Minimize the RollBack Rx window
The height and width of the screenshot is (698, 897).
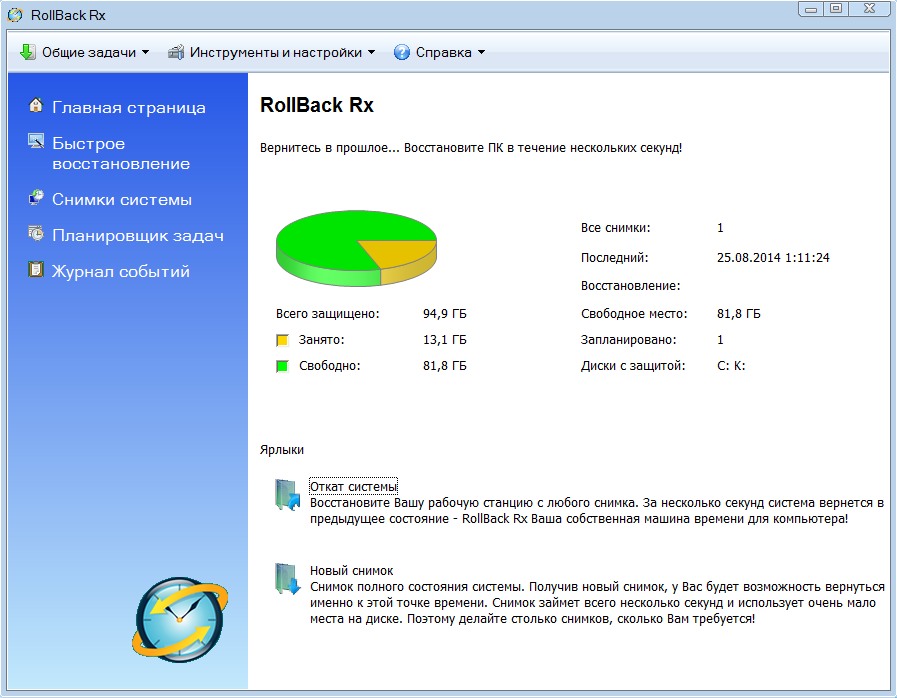point(811,9)
